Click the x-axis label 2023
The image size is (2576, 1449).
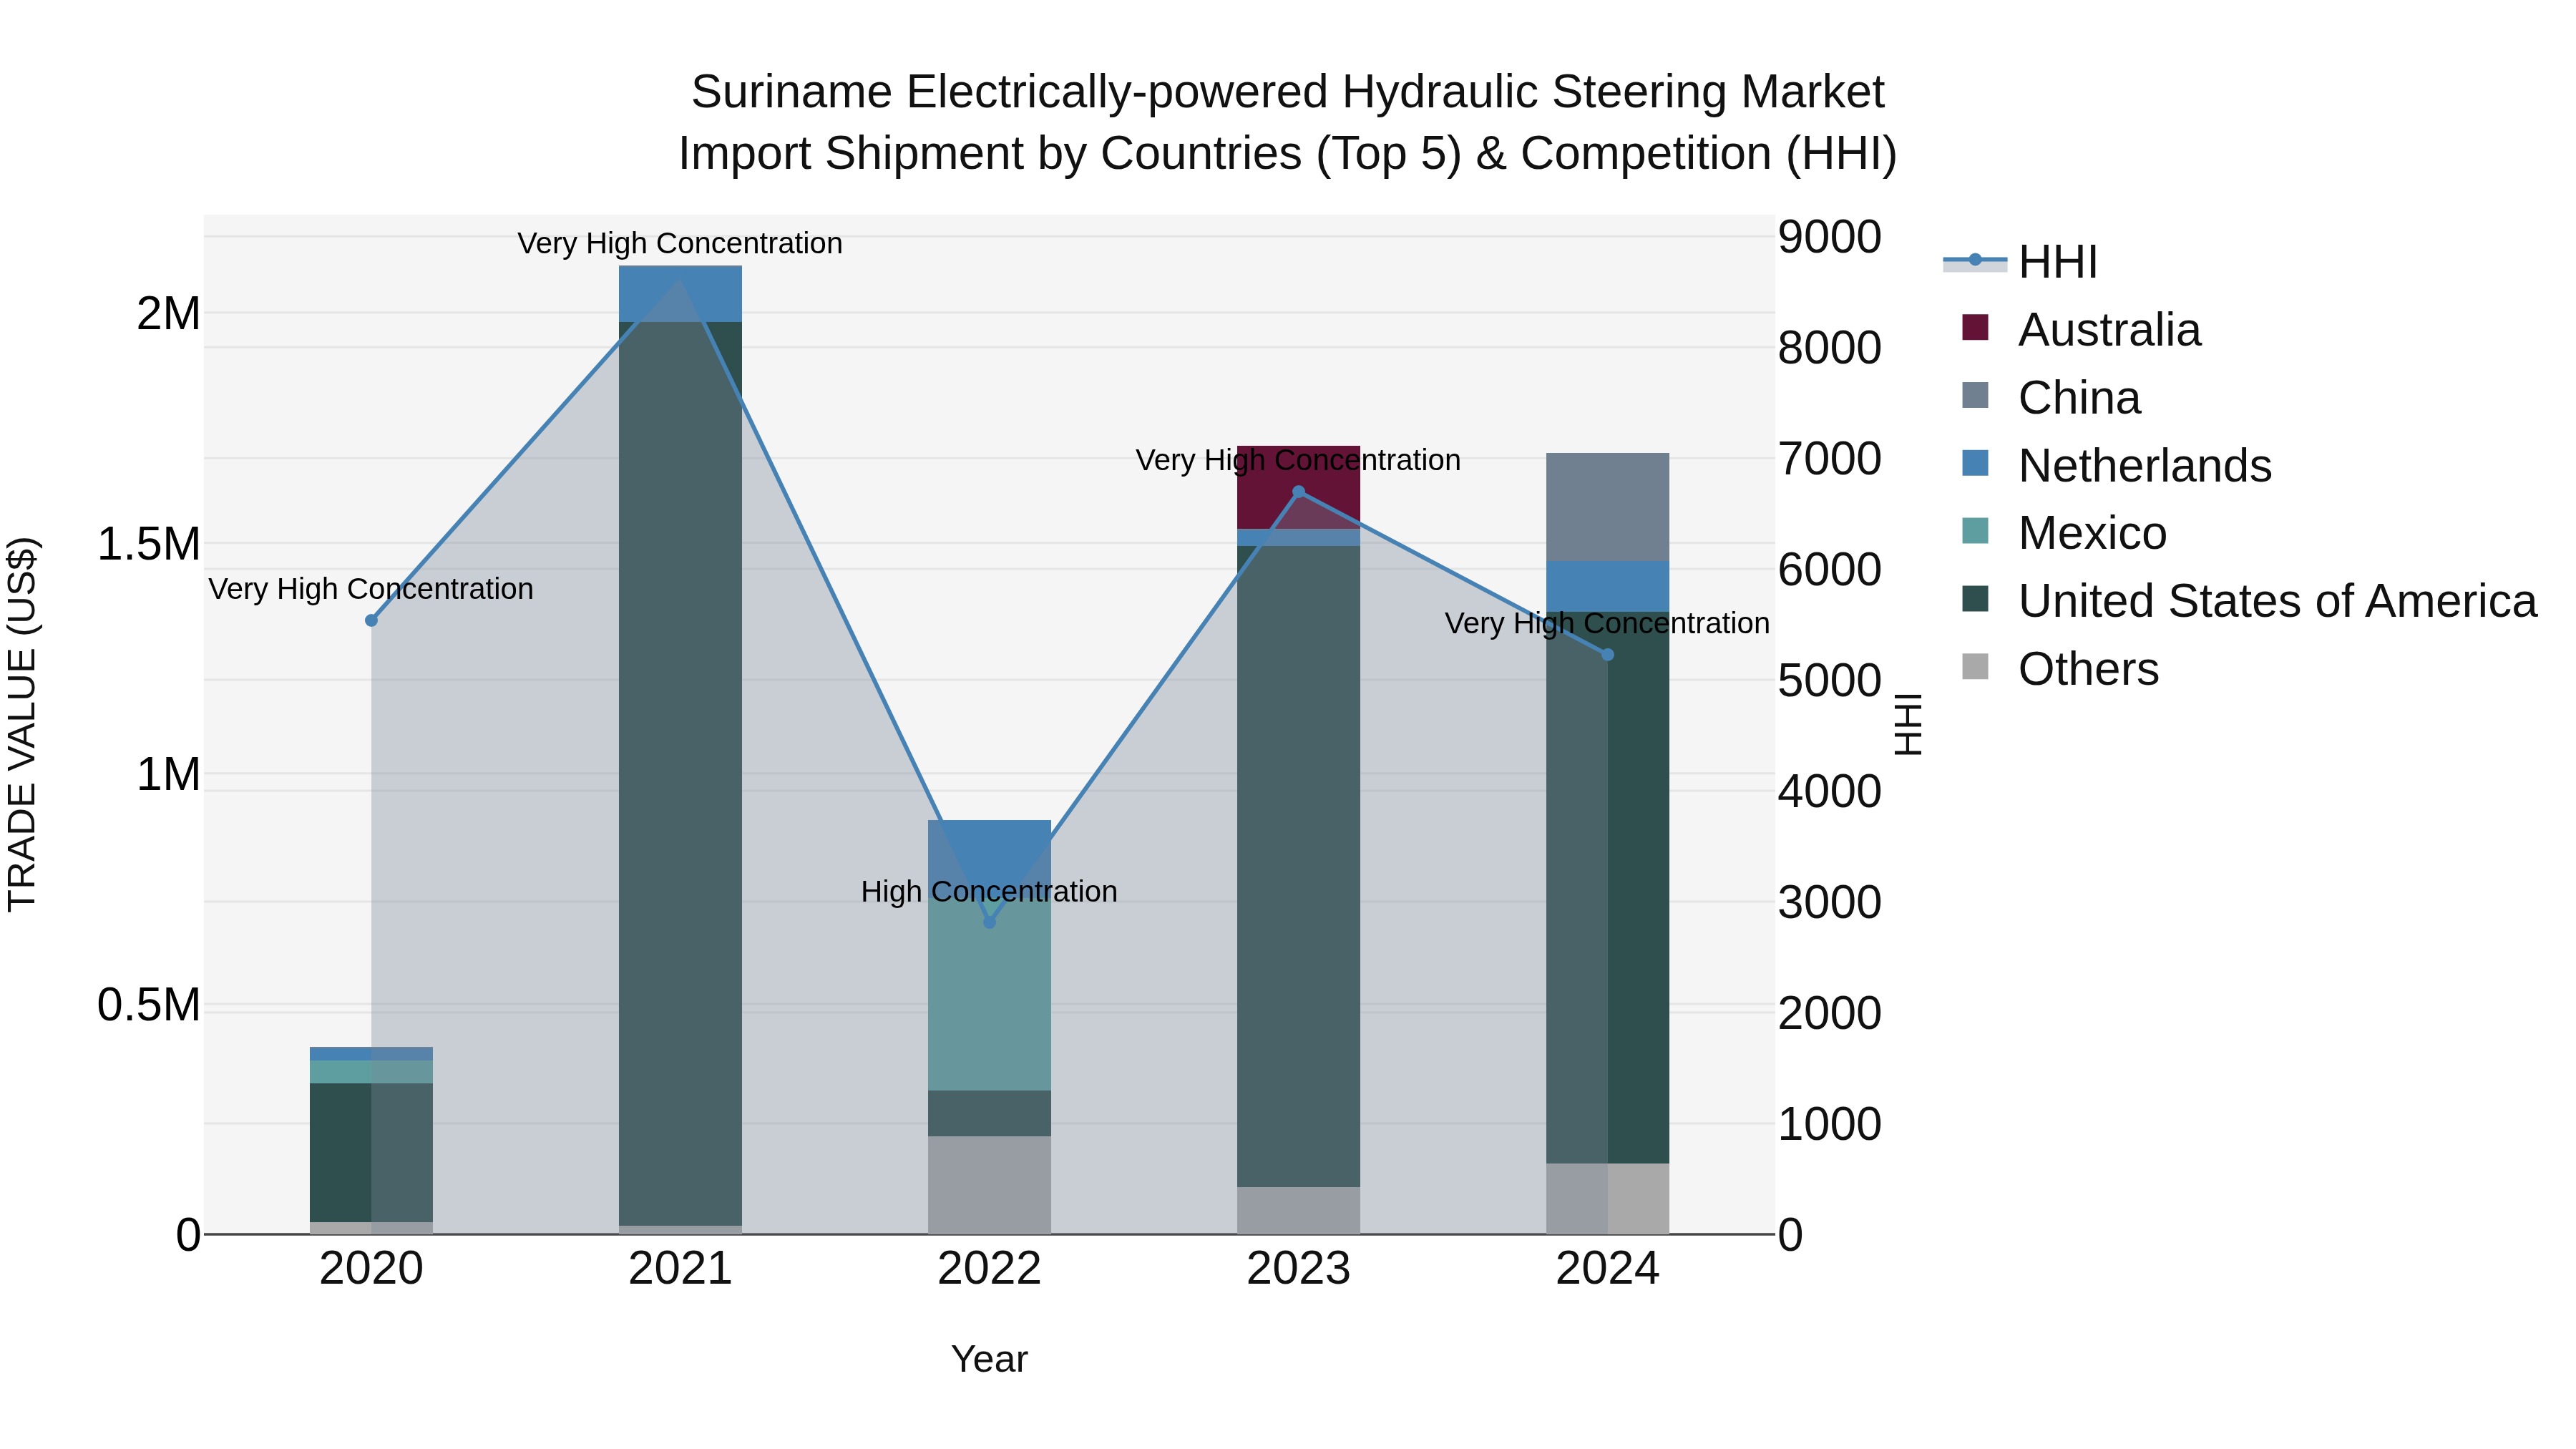(x=1298, y=1269)
